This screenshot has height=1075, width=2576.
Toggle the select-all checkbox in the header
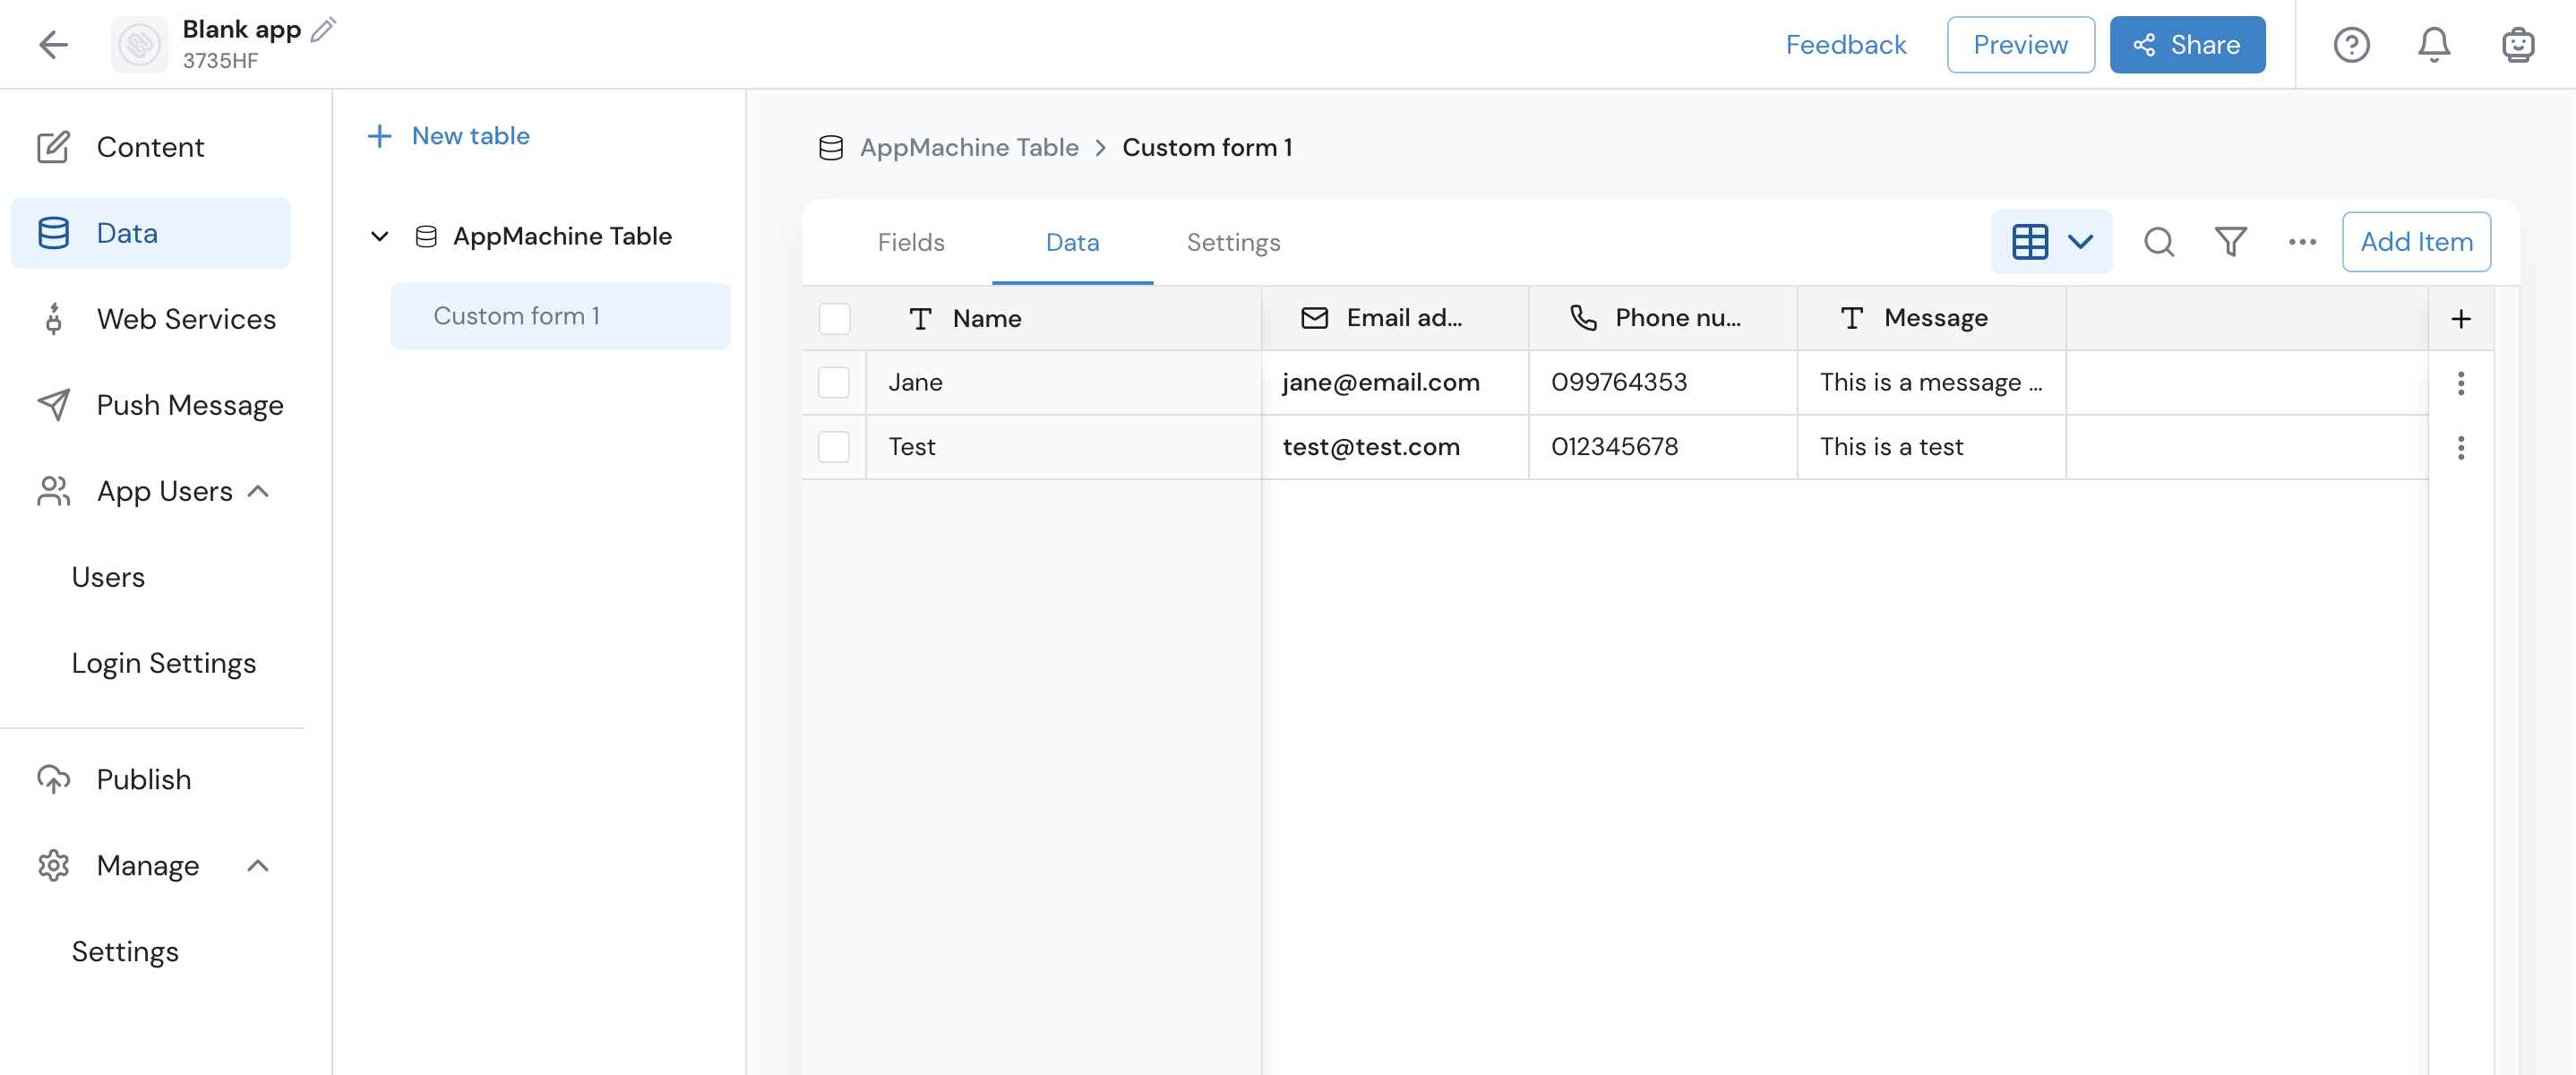(x=835, y=318)
